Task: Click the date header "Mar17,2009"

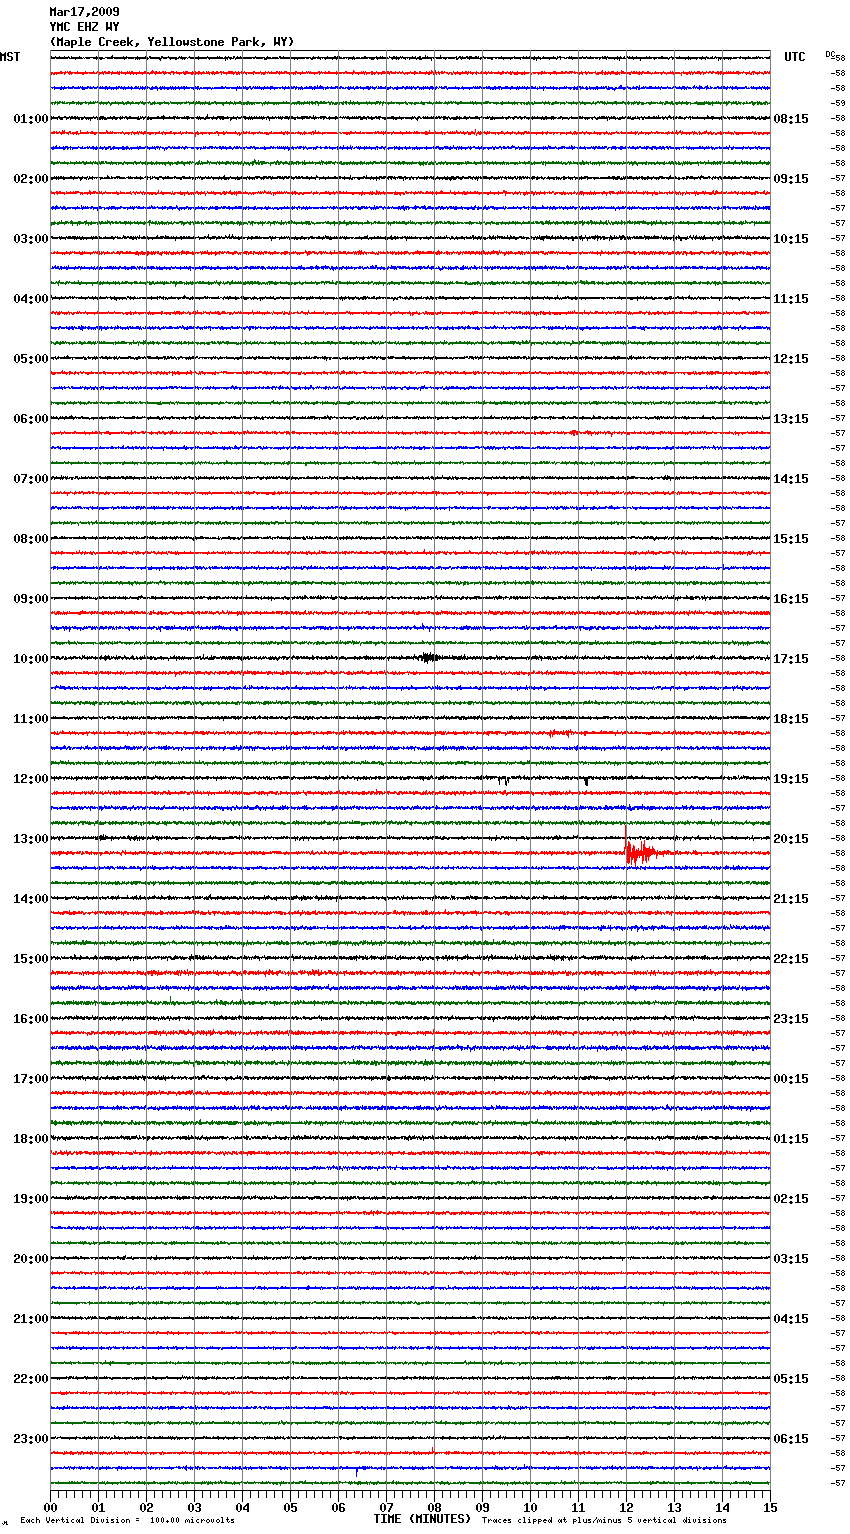Action: (x=84, y=12)
